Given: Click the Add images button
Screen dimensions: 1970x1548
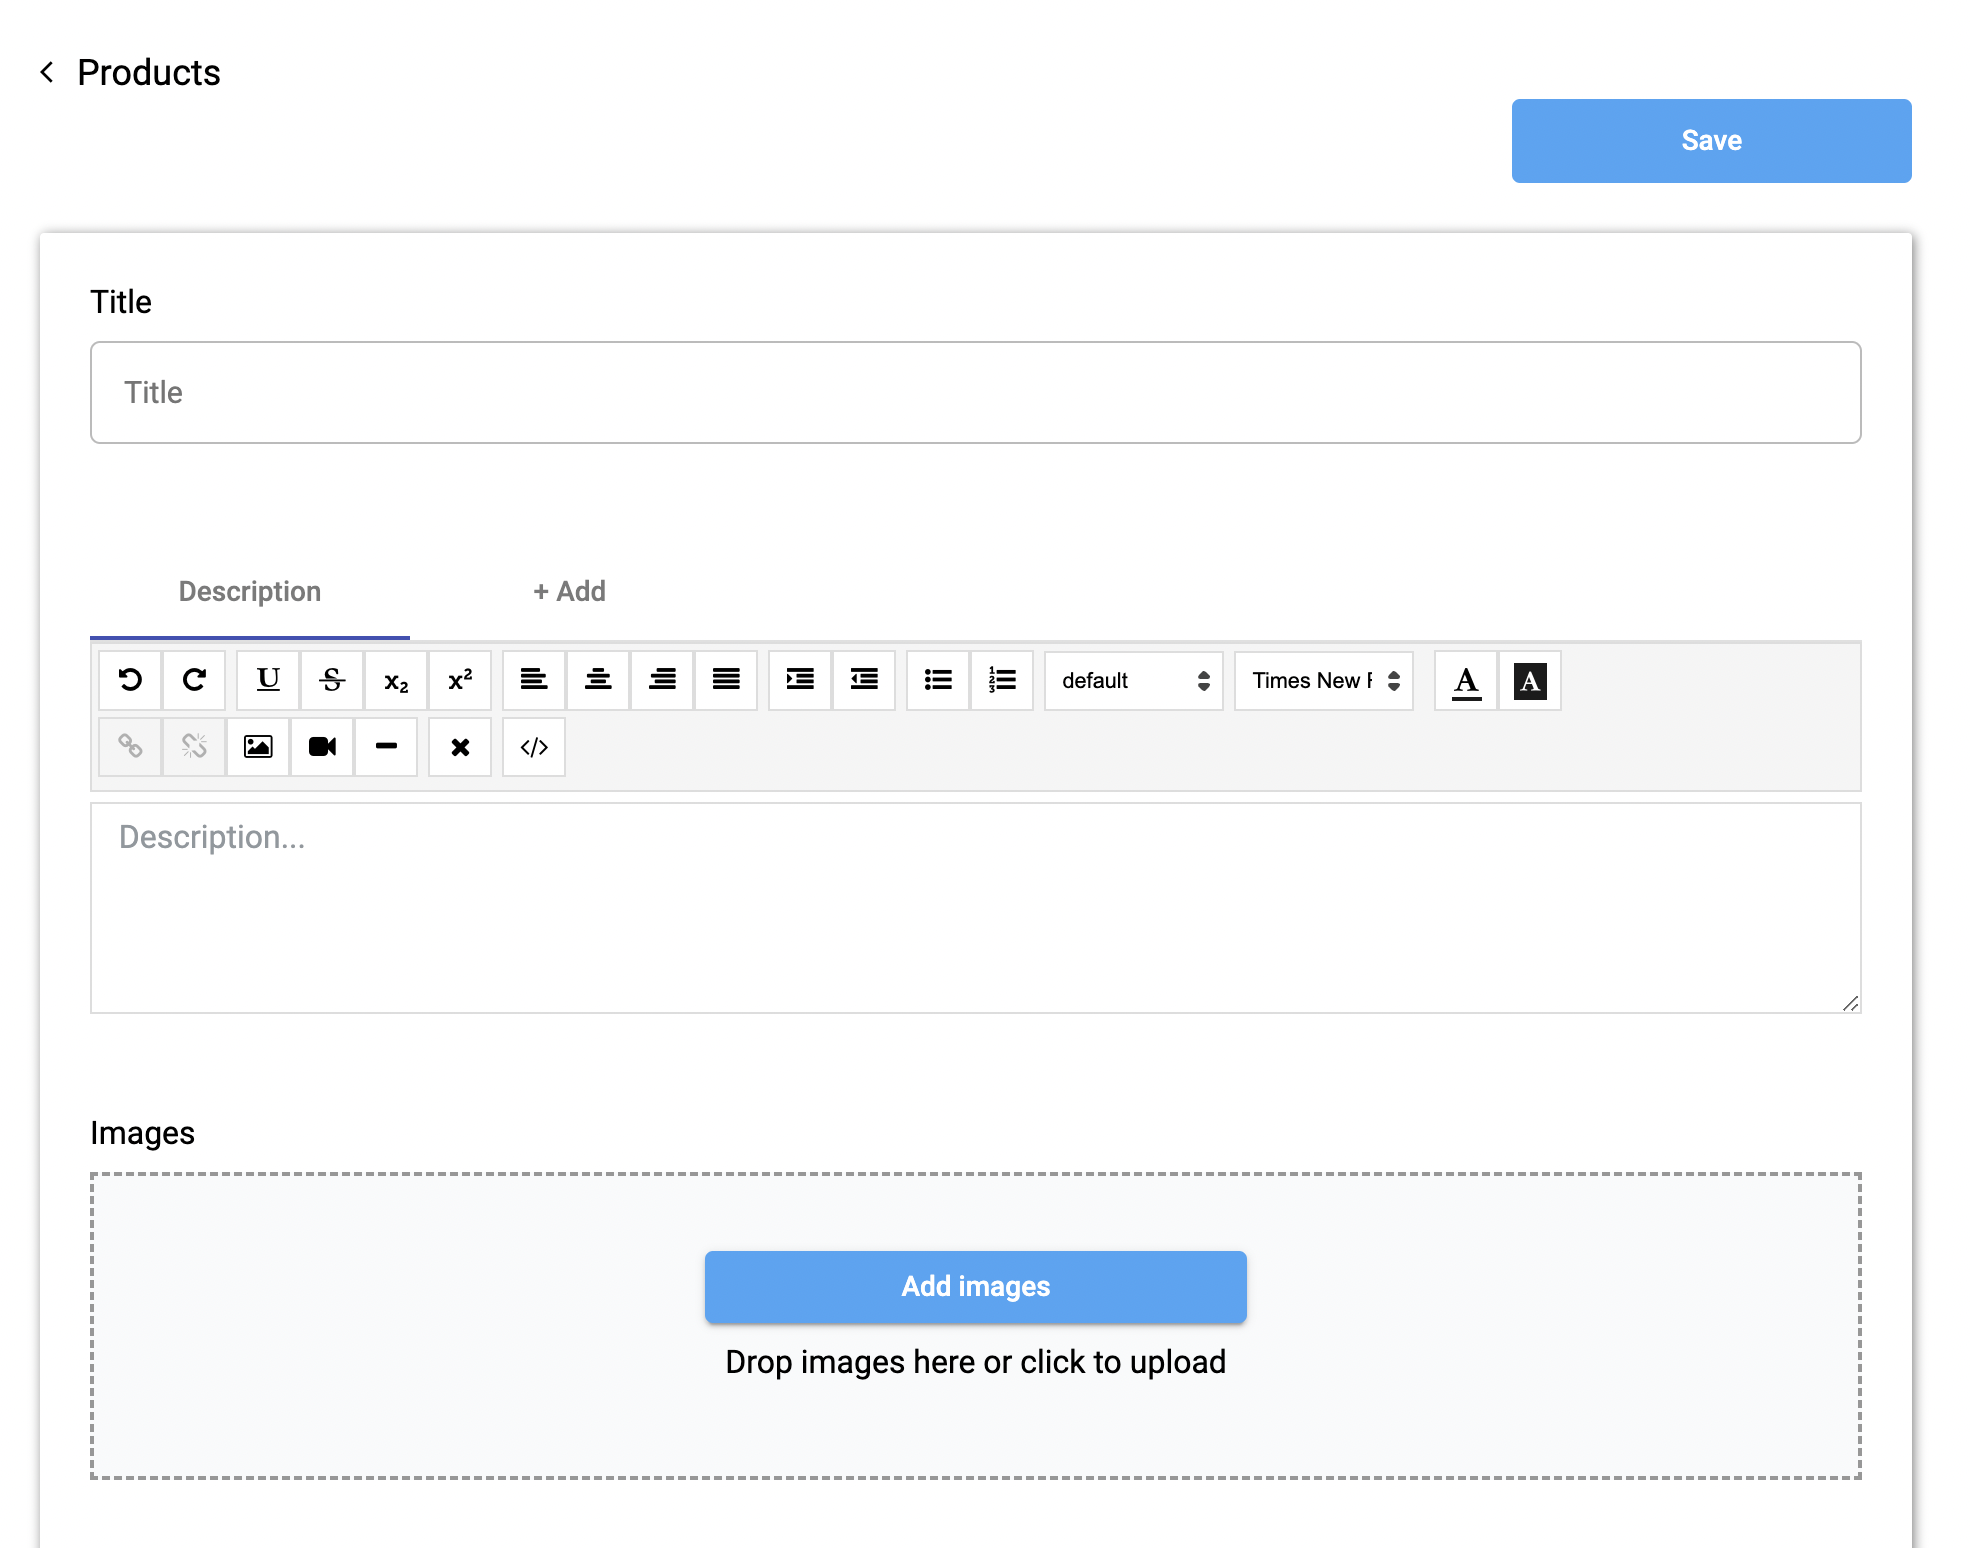Looking at the screenshot, I should point(975,1286).
